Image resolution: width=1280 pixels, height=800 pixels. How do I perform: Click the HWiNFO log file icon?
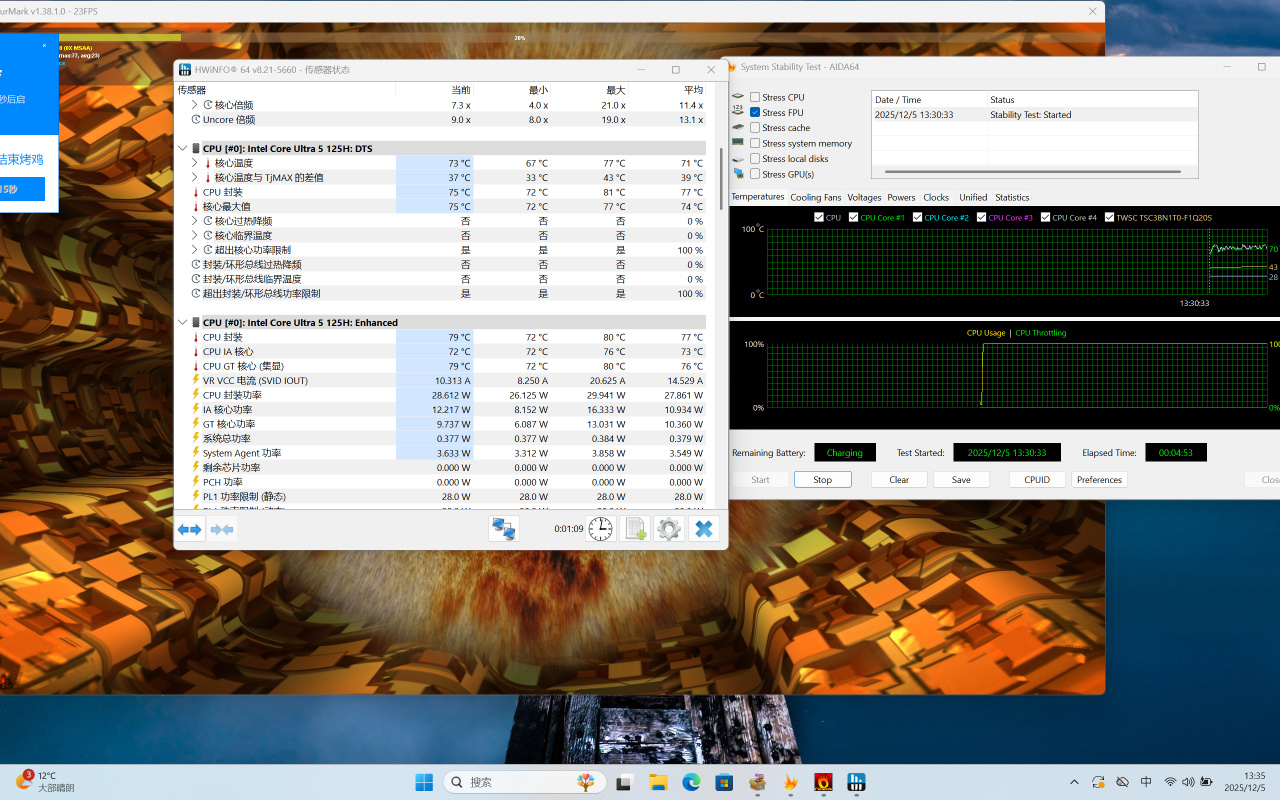pos(635,529)
